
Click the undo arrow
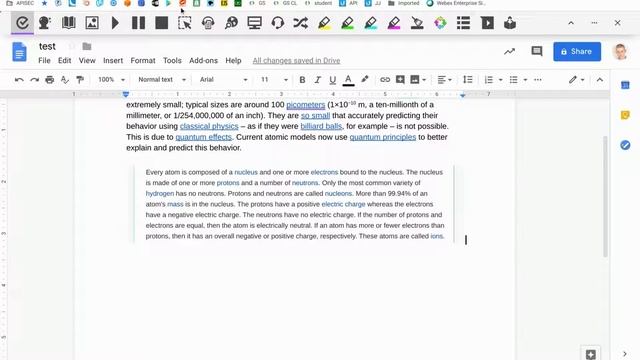click(x=19, y=80)
